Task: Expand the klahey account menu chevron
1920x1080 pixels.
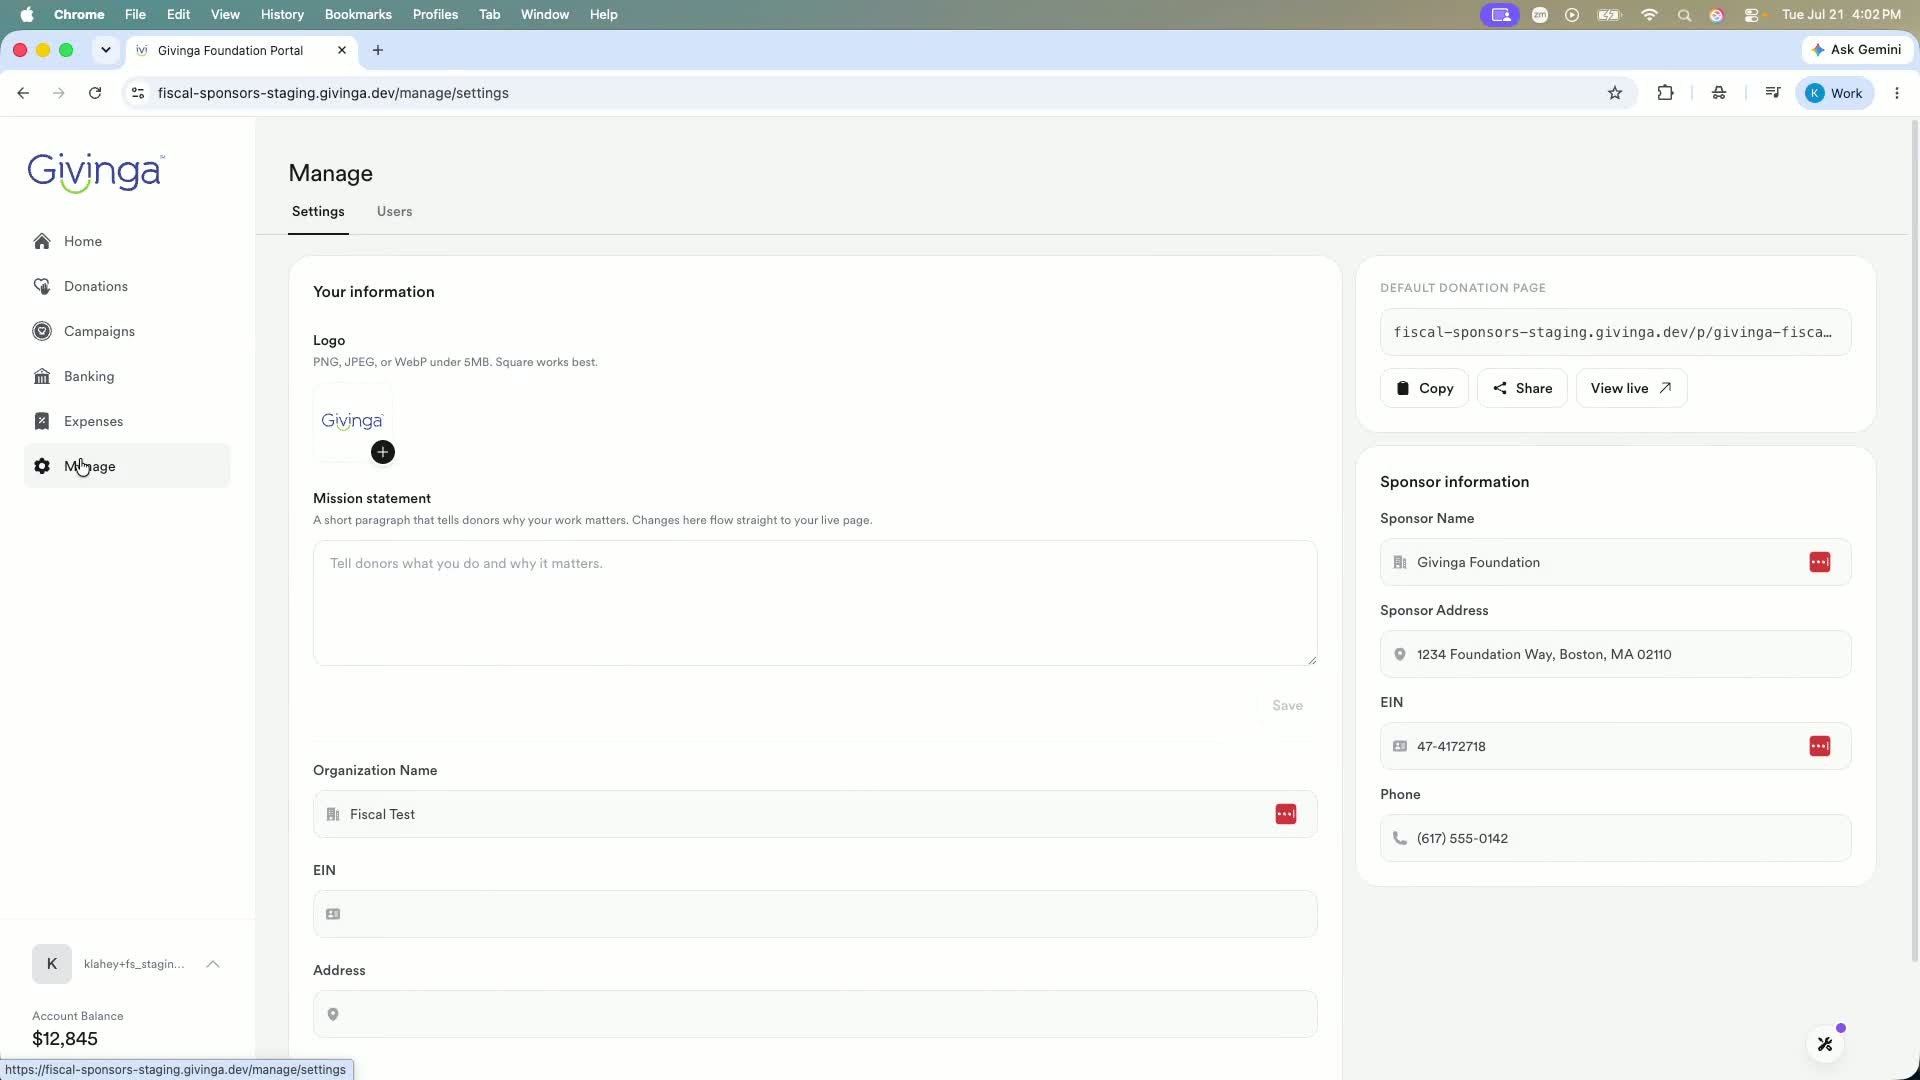Action: tap(213, 964)
